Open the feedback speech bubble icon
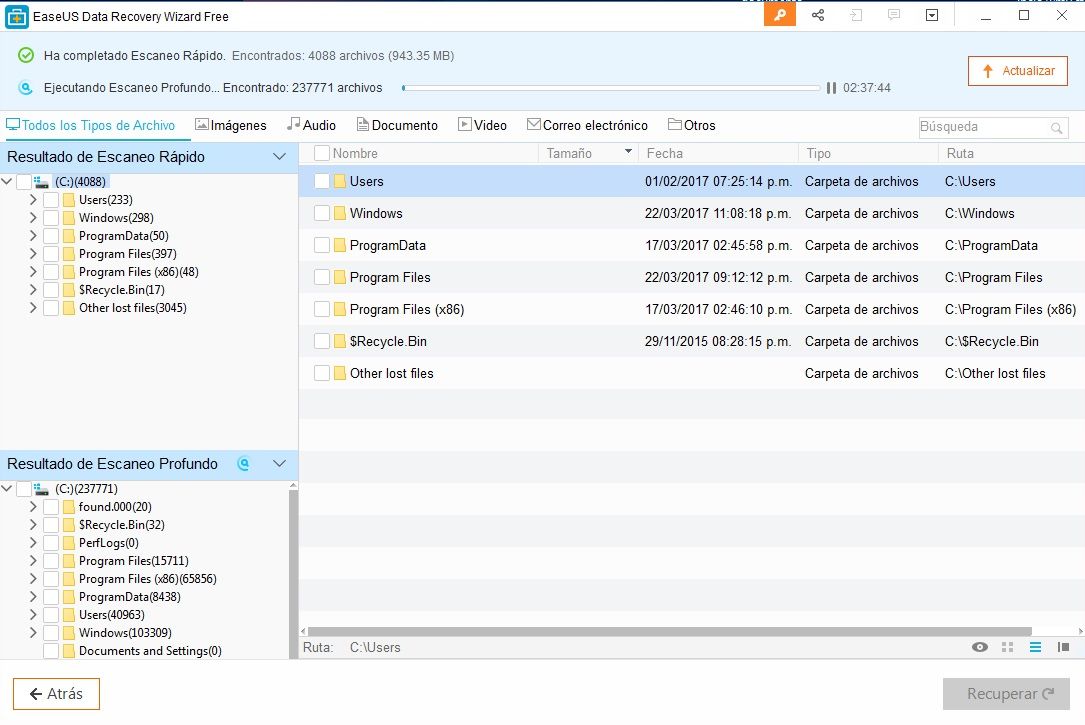The height and width of the screenshot is (725, 1085). coord(894,15)
